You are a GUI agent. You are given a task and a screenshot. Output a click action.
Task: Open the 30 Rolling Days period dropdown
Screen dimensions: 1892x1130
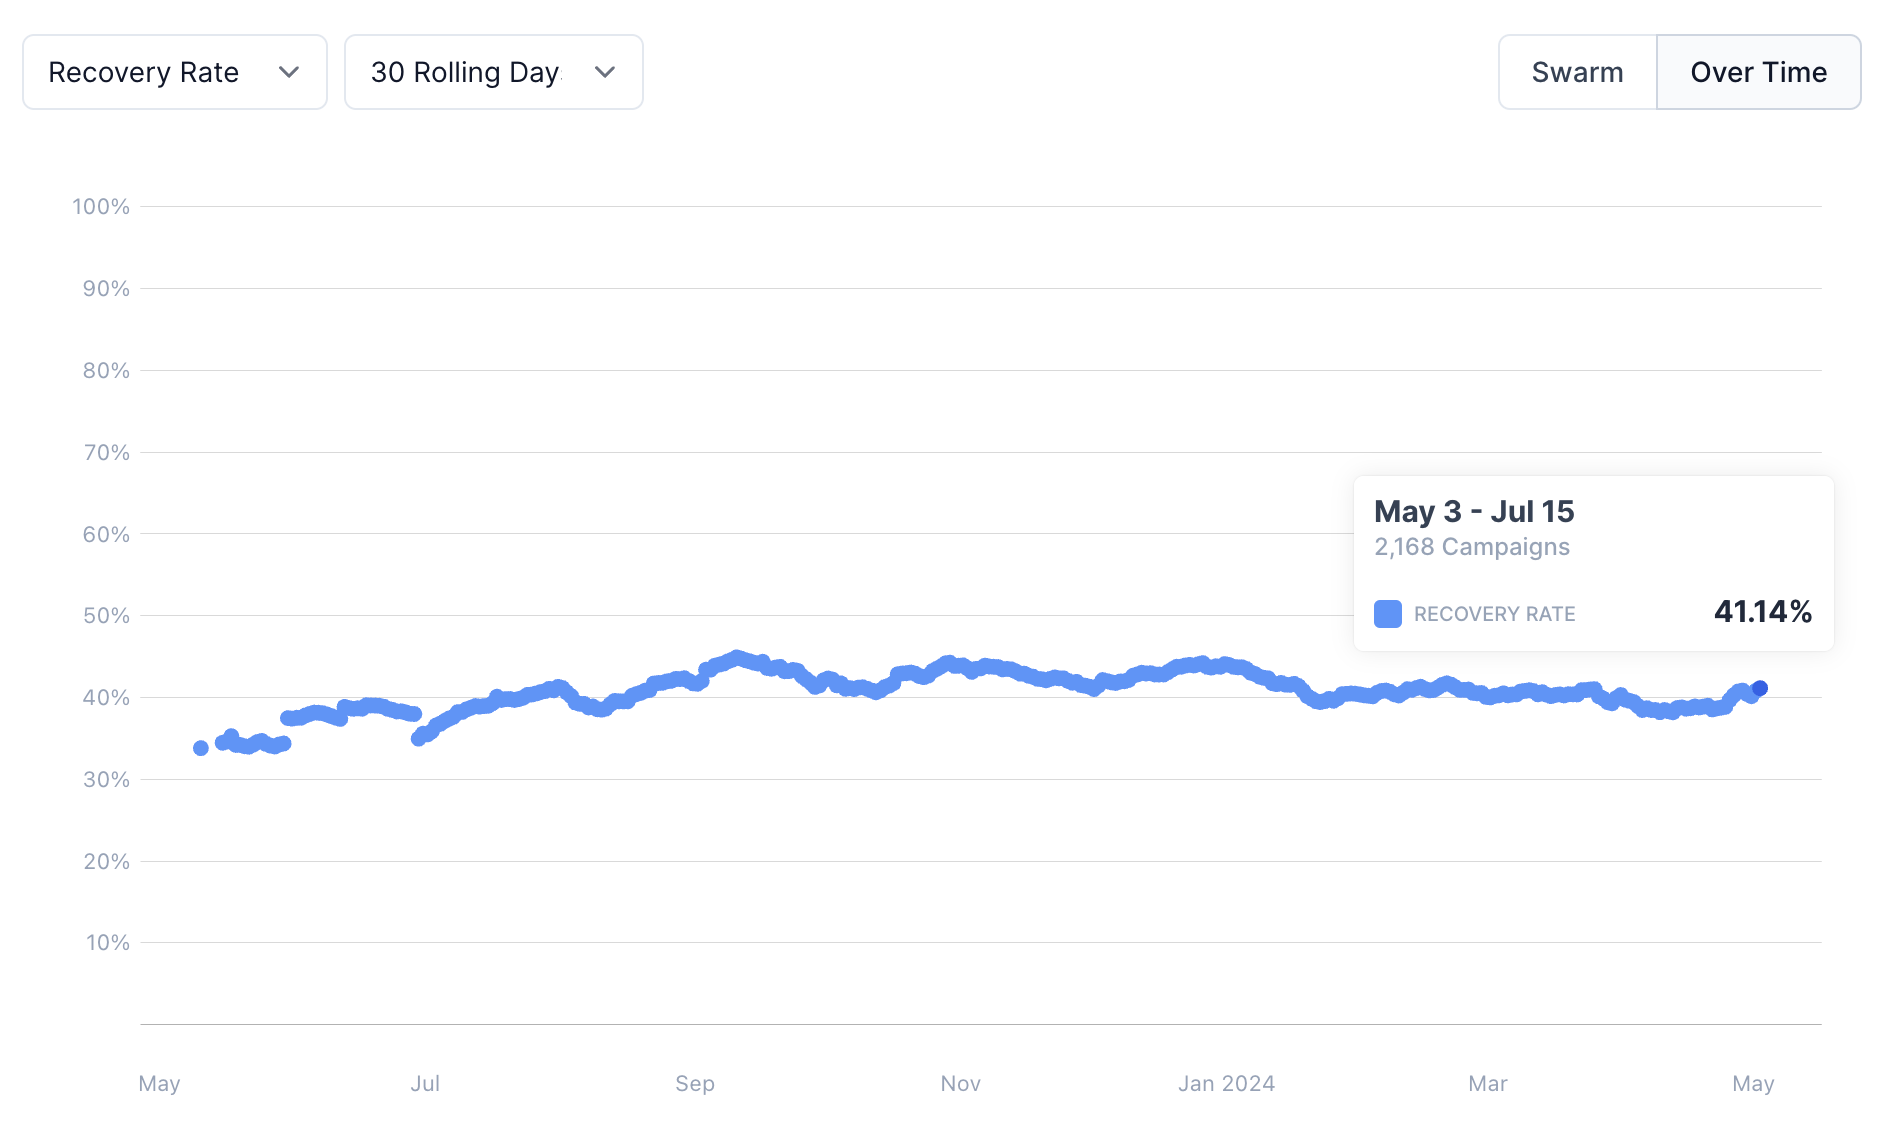(494, 72)
